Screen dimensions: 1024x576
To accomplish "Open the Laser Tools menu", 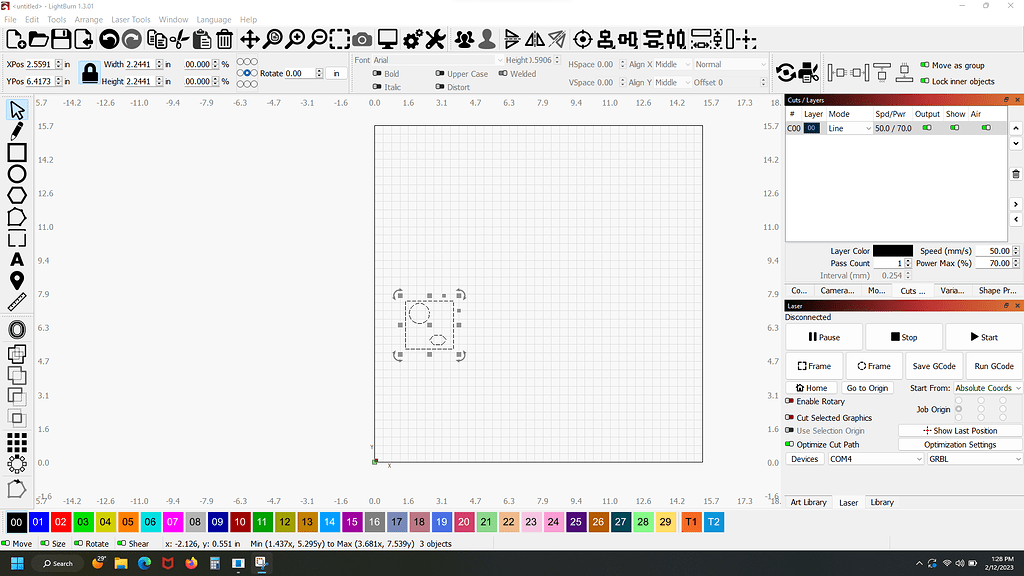I will click(x=130, y=19).
